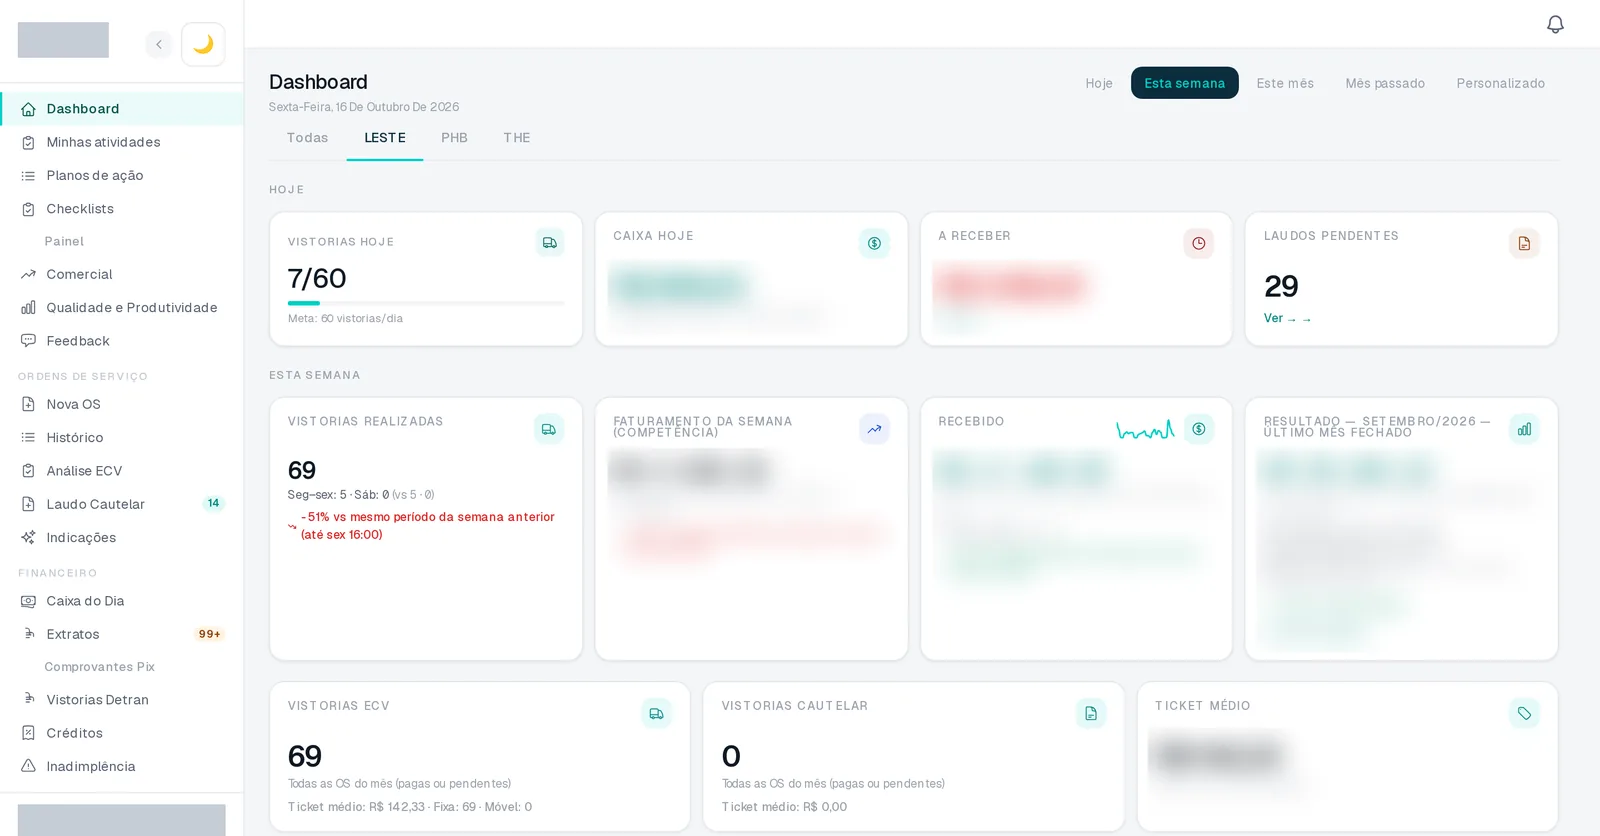Open the Painel submenu item
This screenshot has width=1600, height=836.
click(x=64, y=241)
